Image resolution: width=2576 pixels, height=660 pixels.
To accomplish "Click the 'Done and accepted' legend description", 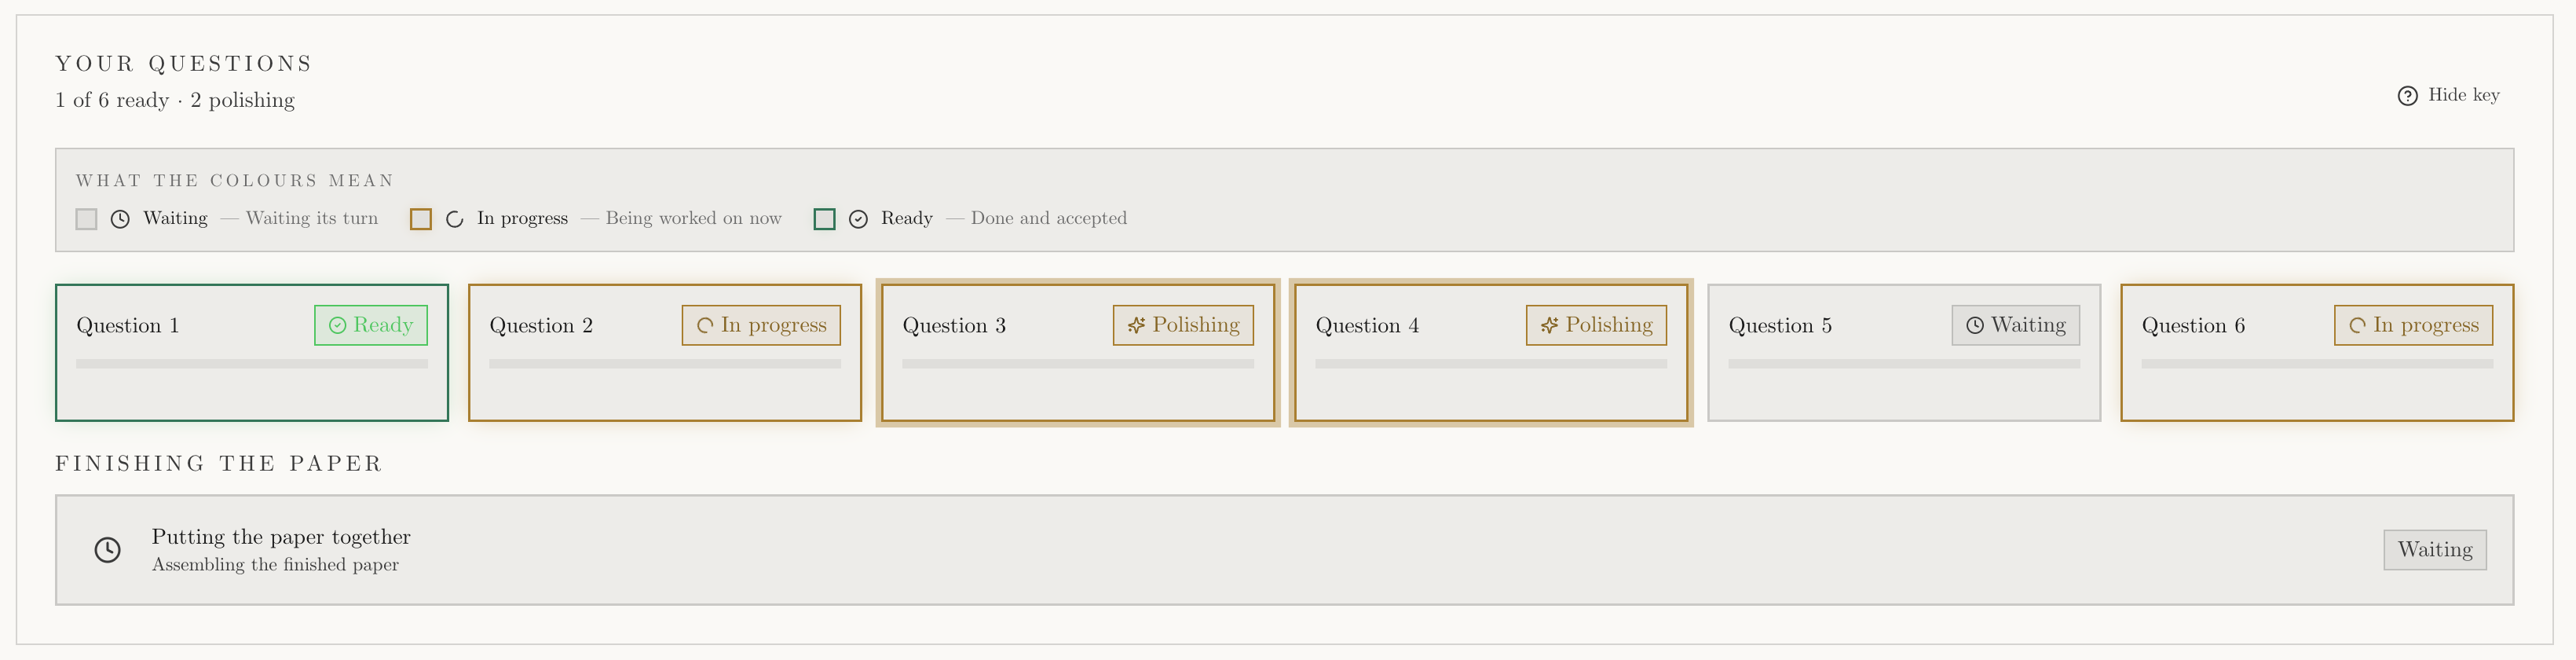I will click(x=1049, y=218).
